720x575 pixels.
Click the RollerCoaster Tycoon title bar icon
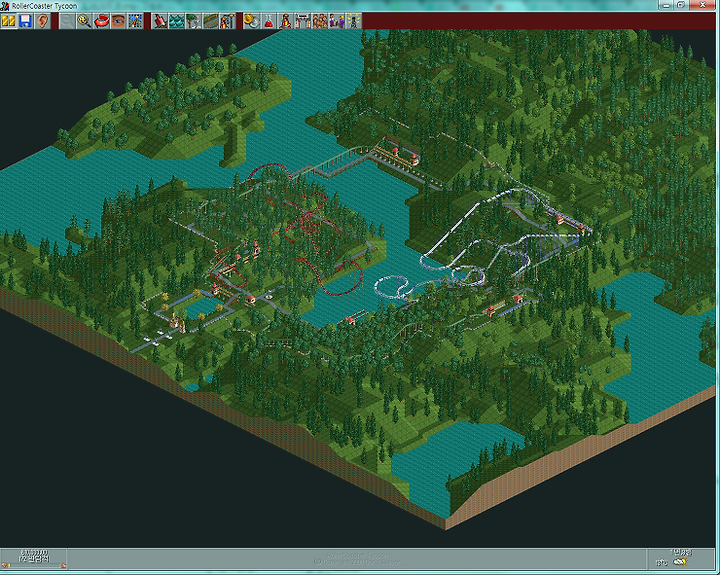tap(5, 6)
